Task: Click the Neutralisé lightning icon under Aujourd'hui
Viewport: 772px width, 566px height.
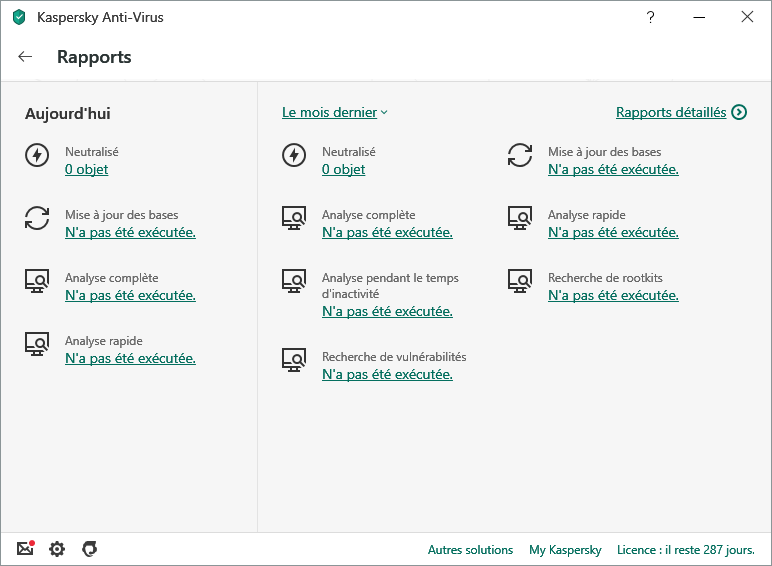Action: (x=37, y=155)
